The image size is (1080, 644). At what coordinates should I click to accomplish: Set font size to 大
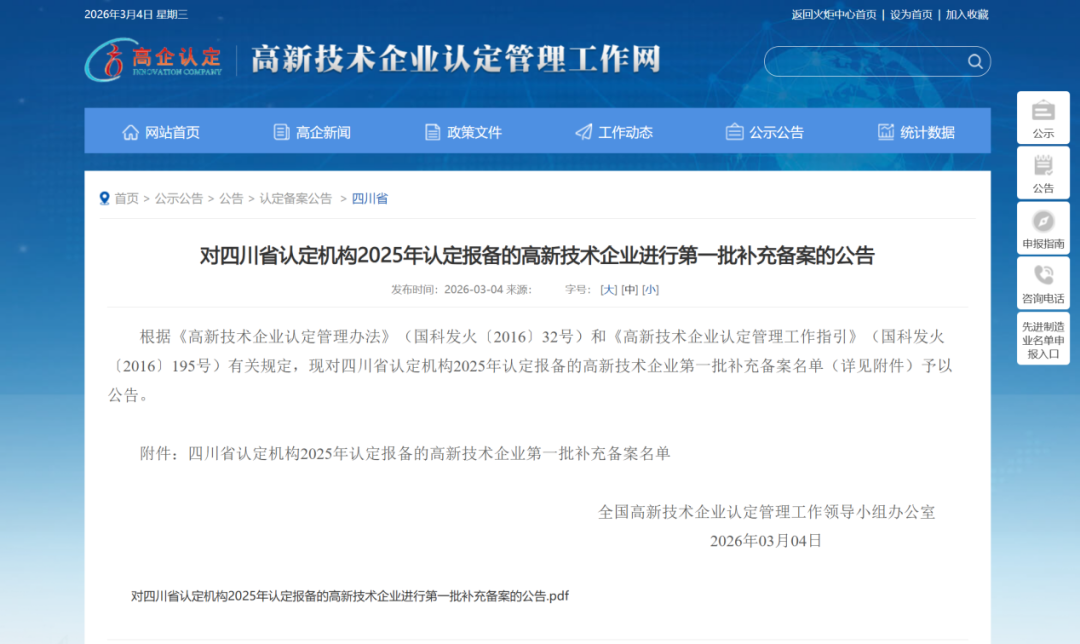pyautogui.click(x=608, y=290)
